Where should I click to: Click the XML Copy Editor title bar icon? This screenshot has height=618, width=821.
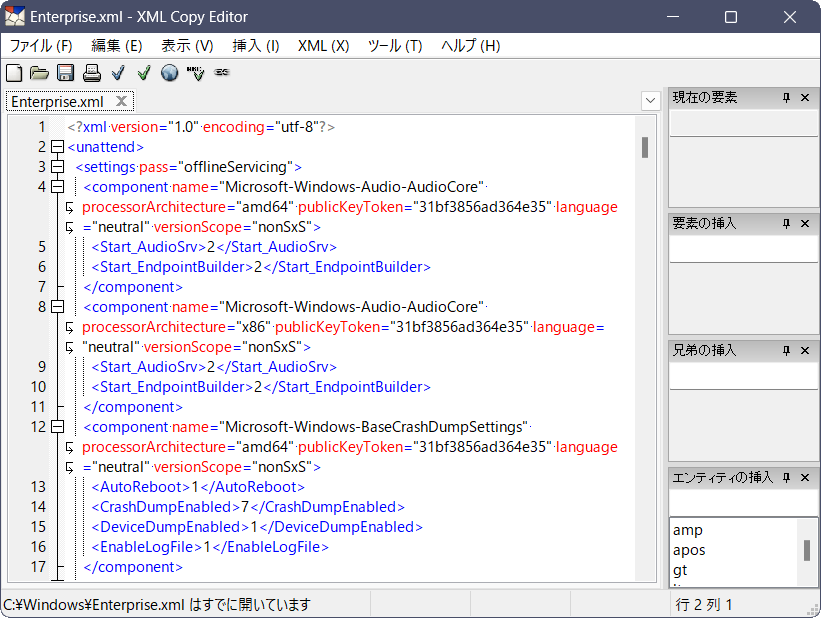15,17
